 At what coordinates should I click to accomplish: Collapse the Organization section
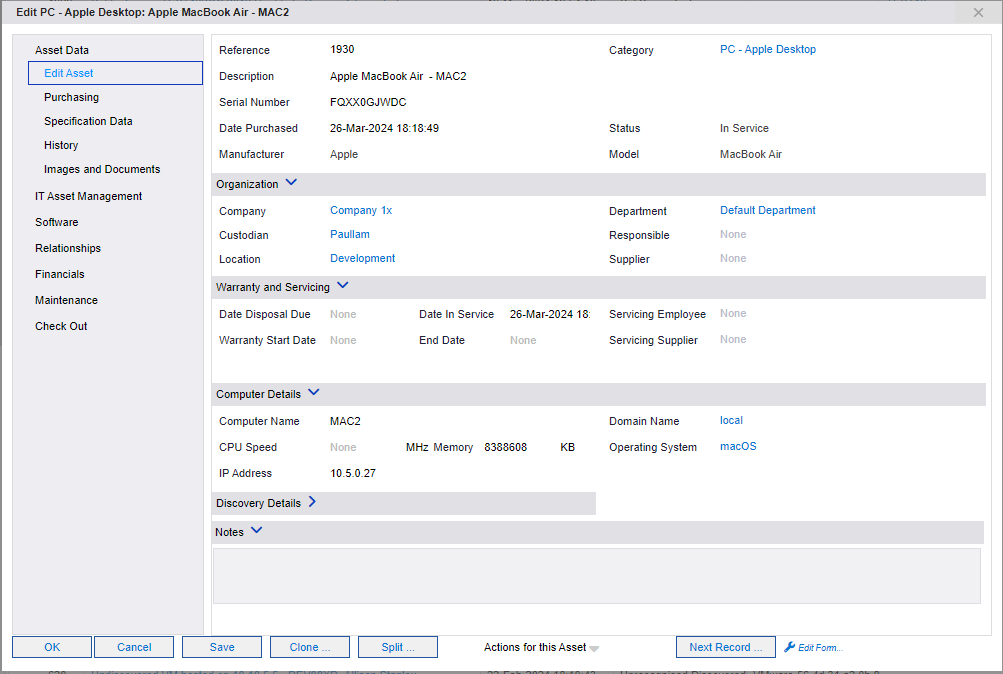point(290,183)
